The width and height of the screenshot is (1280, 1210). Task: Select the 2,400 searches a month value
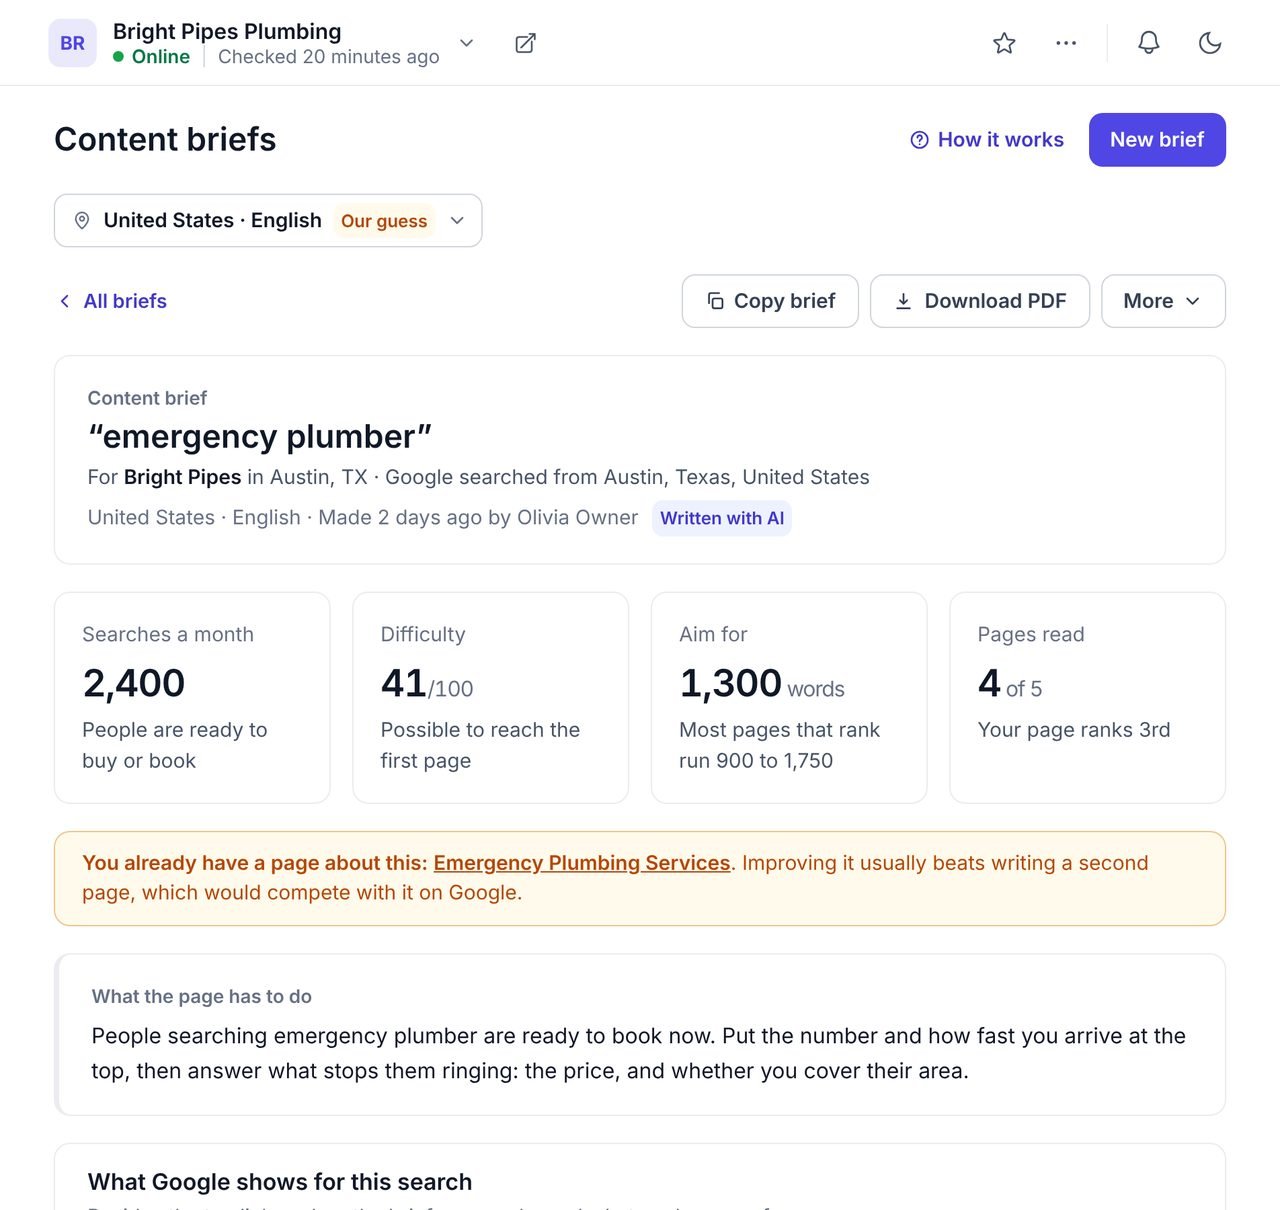coord(134,683)
